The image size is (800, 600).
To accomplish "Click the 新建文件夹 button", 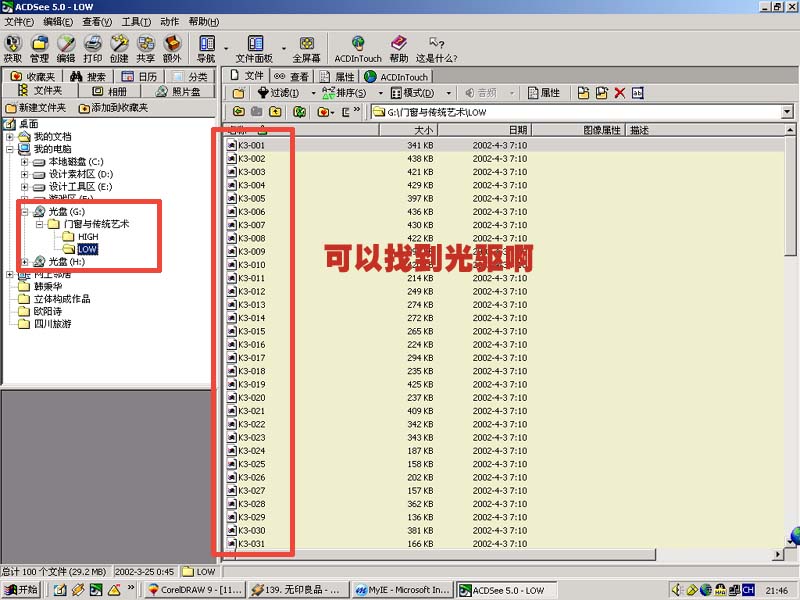I will (x=36, y=108).
